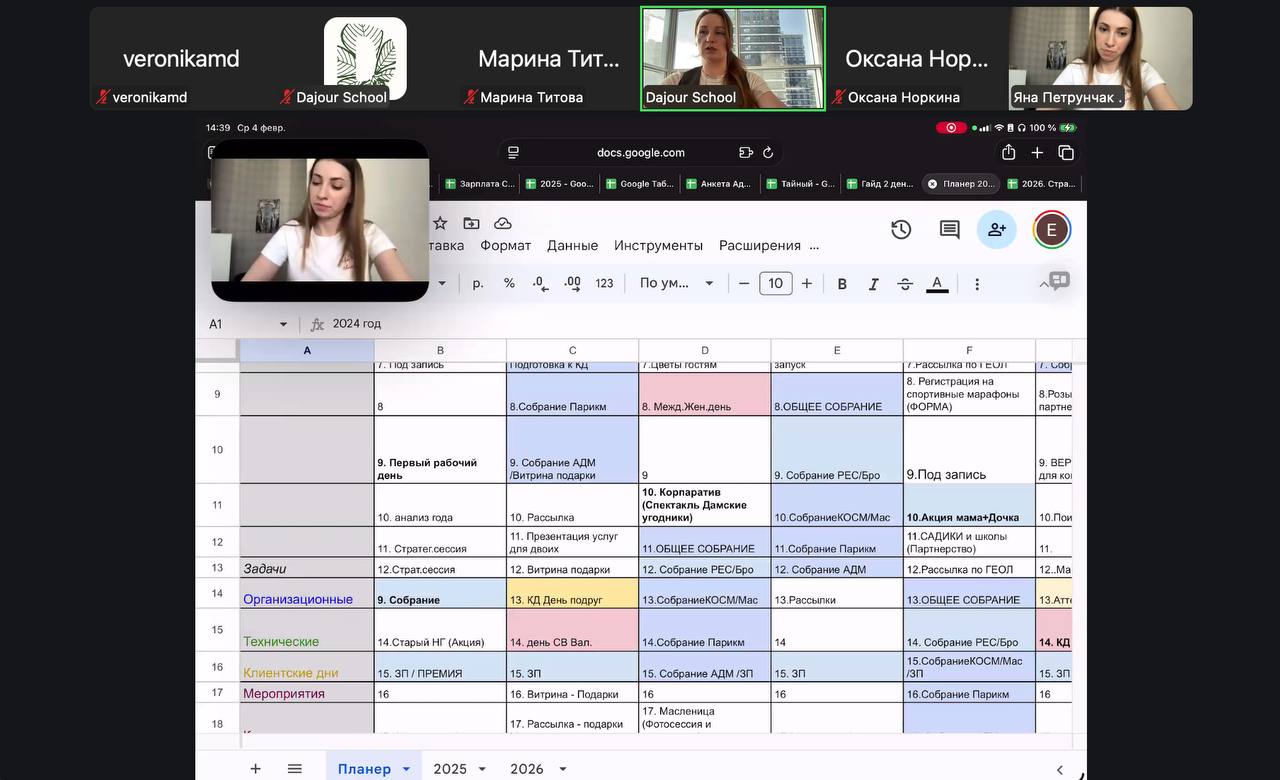
Task: Toggle strikethrough formatting
Action: coord(905,284)
